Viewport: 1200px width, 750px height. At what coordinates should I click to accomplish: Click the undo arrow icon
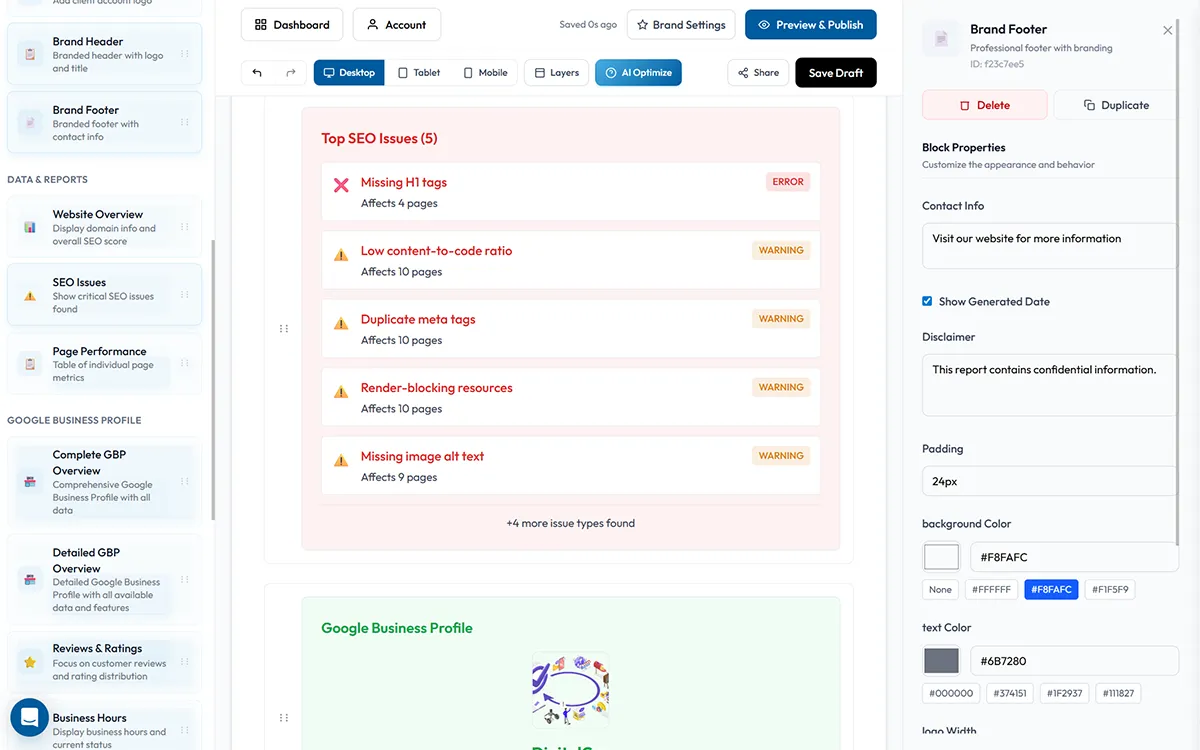257,73
